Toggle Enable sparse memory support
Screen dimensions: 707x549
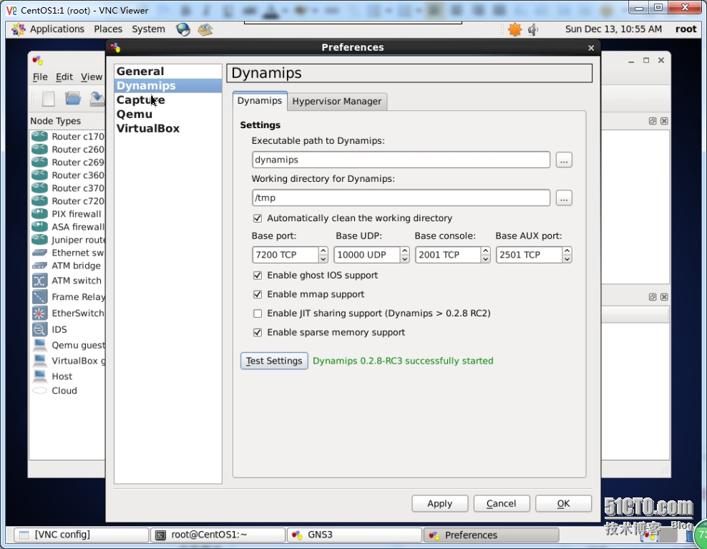pos(257,333)
